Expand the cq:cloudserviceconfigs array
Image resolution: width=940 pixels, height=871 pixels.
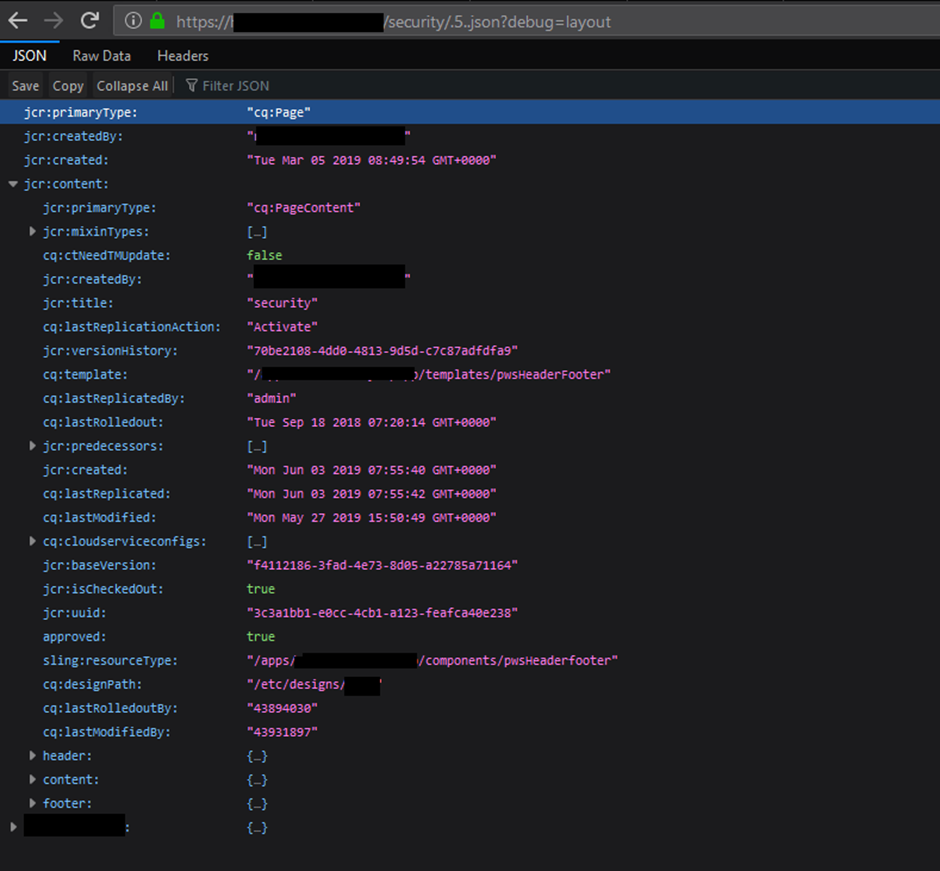pyautogui.click(x=32, y=541)
